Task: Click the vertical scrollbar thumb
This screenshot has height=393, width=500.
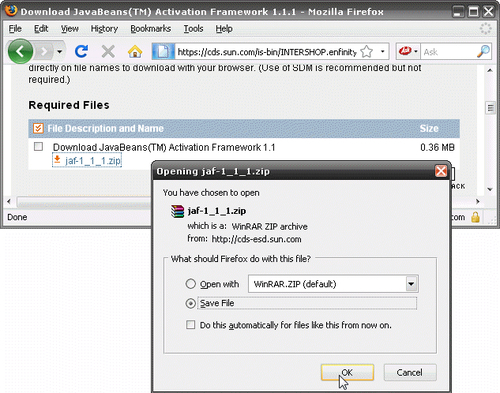Action: [x=490, y=108]
